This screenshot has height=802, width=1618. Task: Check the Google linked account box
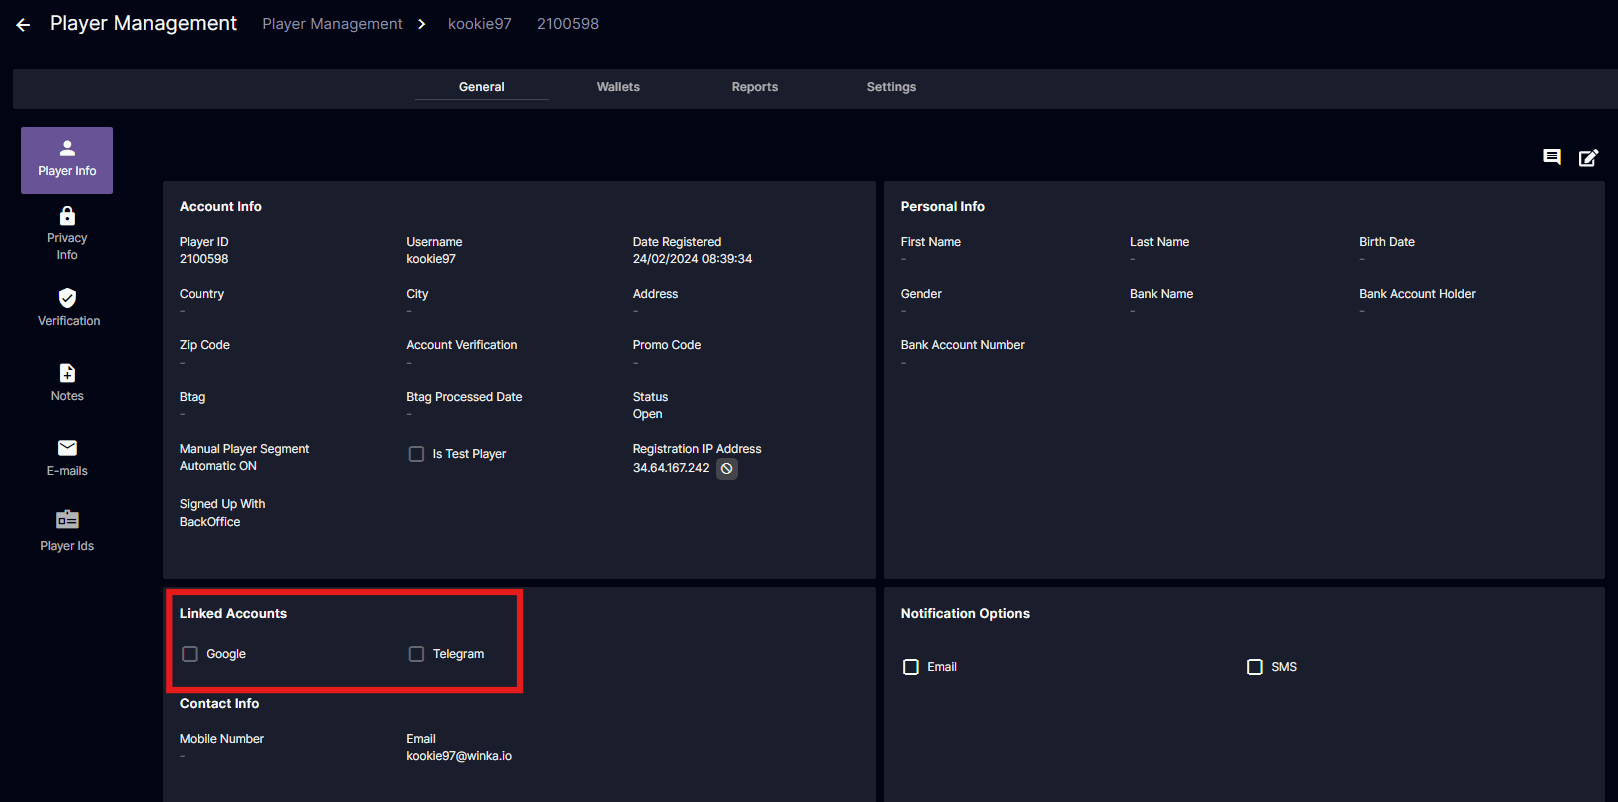point(190,654)
